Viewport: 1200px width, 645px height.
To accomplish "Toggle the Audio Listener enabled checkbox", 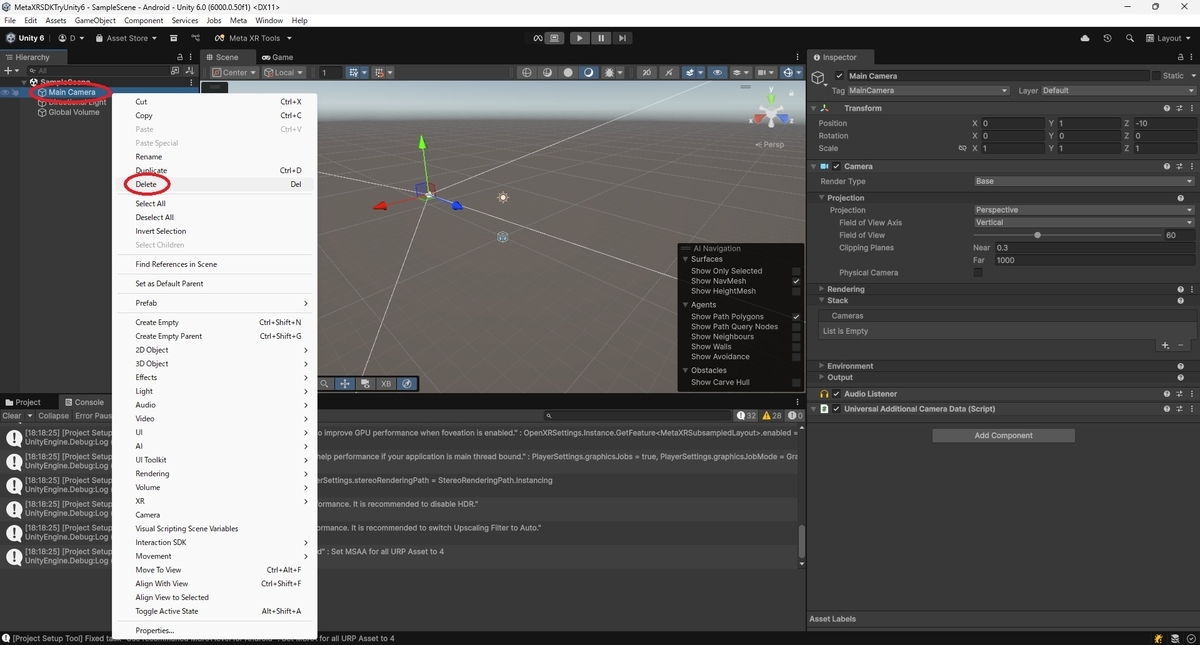I will (837, 394).
